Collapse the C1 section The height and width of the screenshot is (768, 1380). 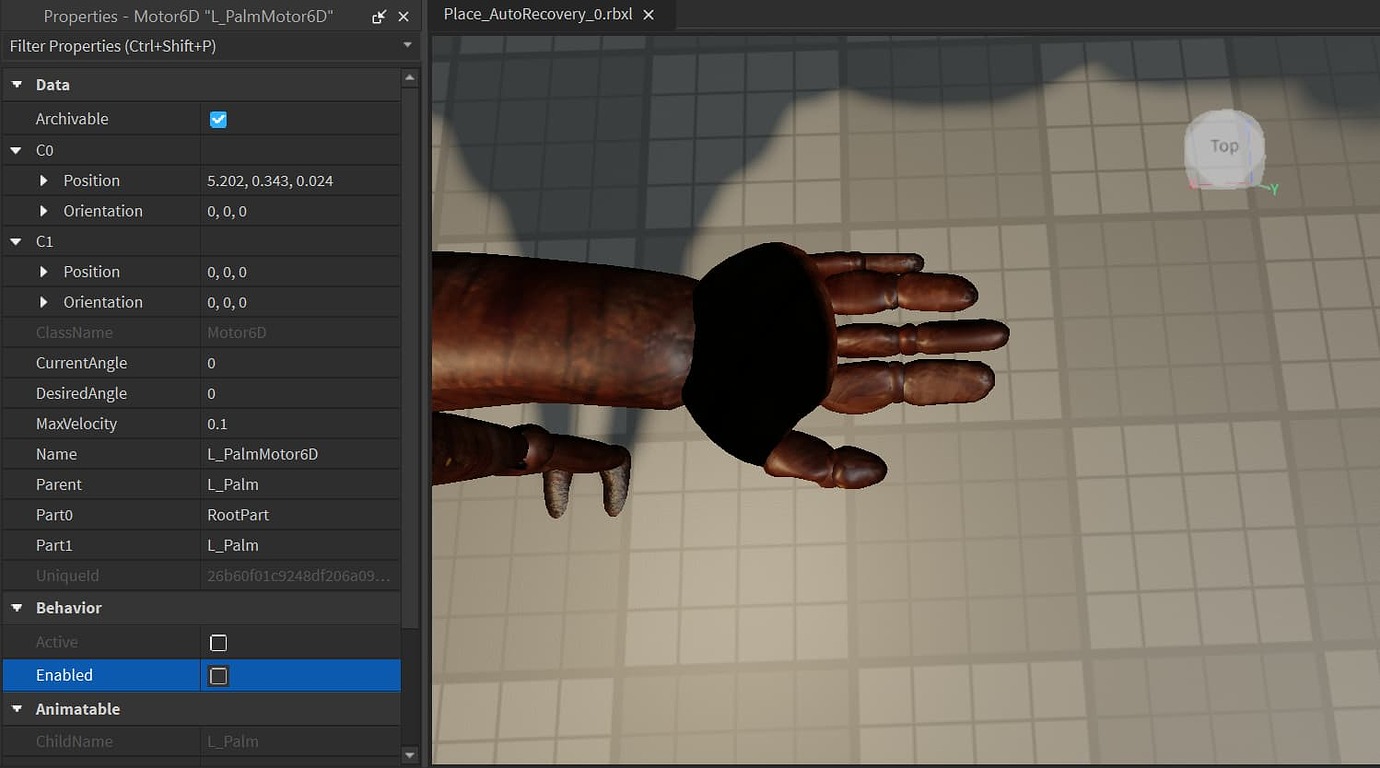[x=17, y=241]
